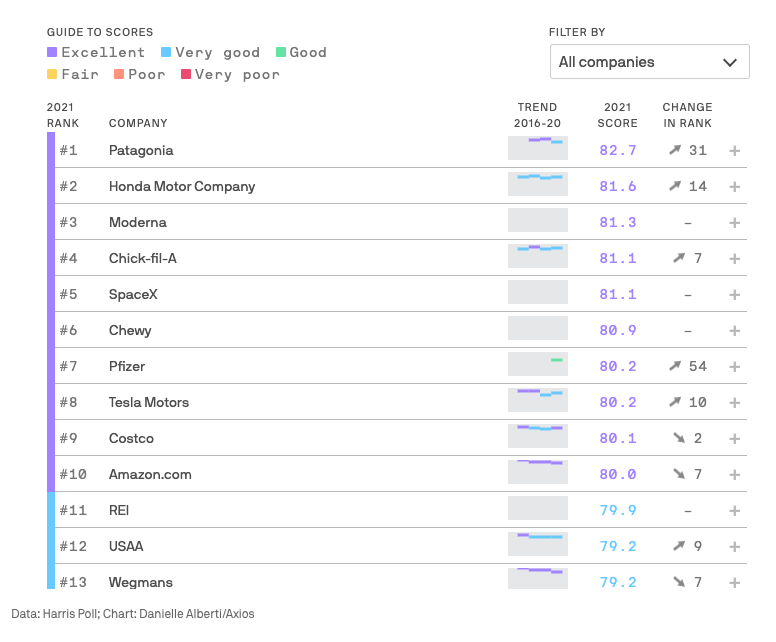Click the Costco trend sparkline
This screenshot has width=776, height=642.
[538, 436]
